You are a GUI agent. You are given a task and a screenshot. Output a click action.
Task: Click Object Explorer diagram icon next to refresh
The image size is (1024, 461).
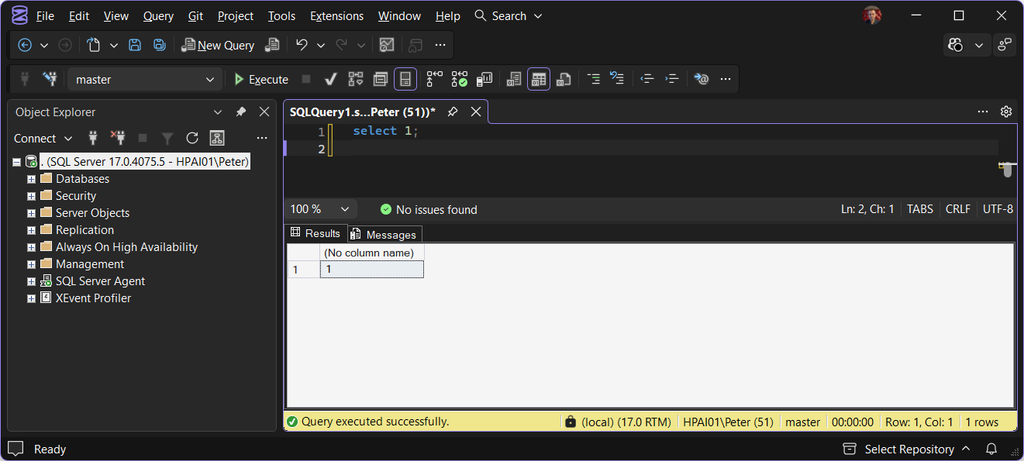[x=217, y=138]
